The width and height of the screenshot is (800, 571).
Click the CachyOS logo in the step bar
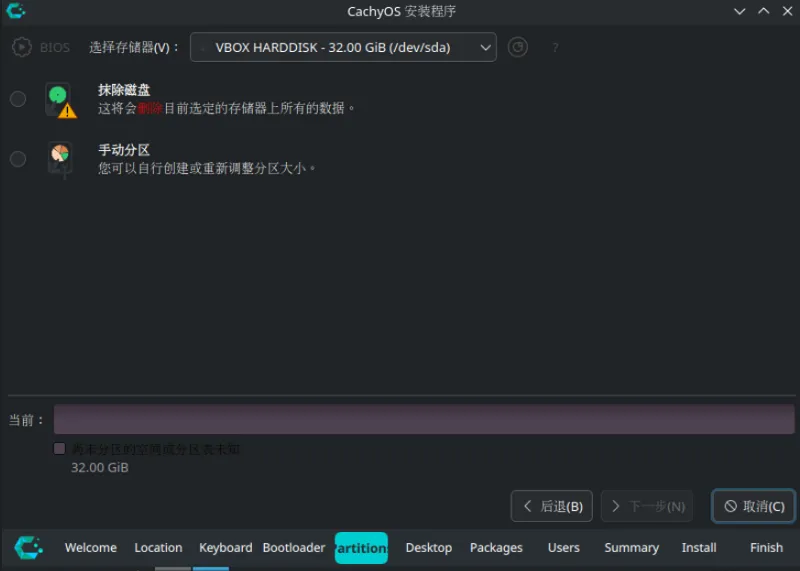(29, 548)
